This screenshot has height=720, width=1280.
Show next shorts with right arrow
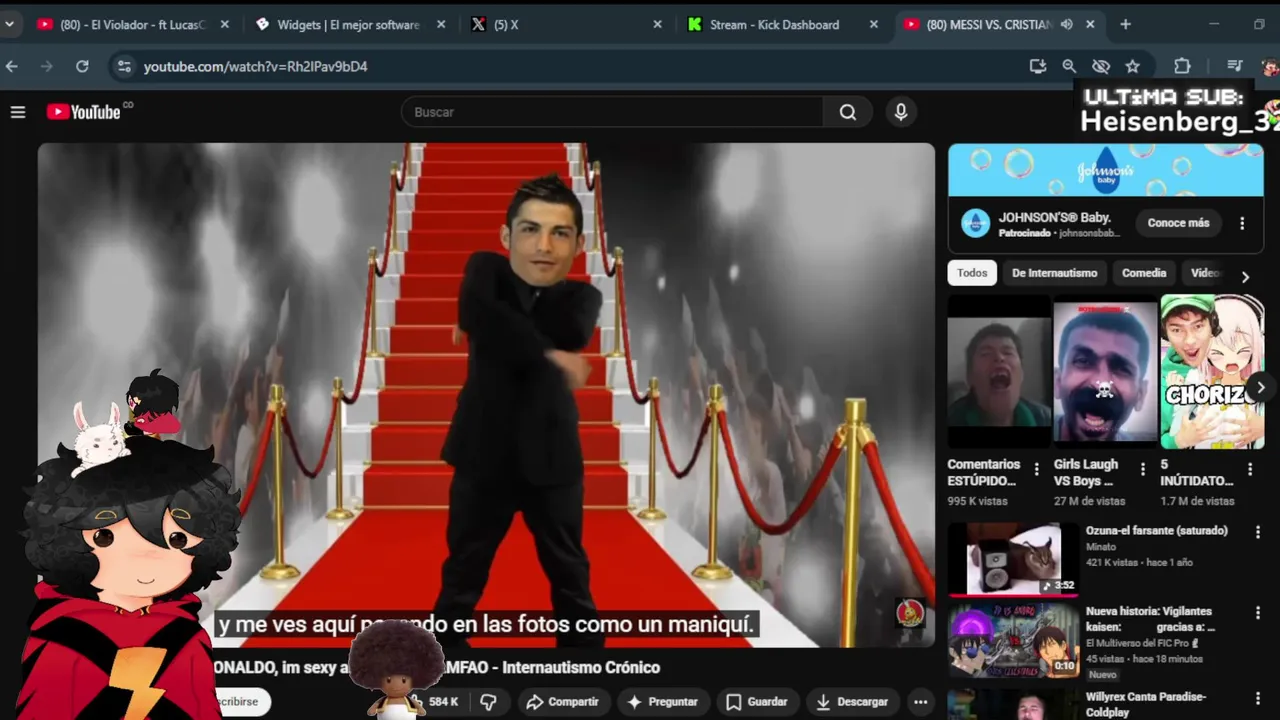[1260, 387]
